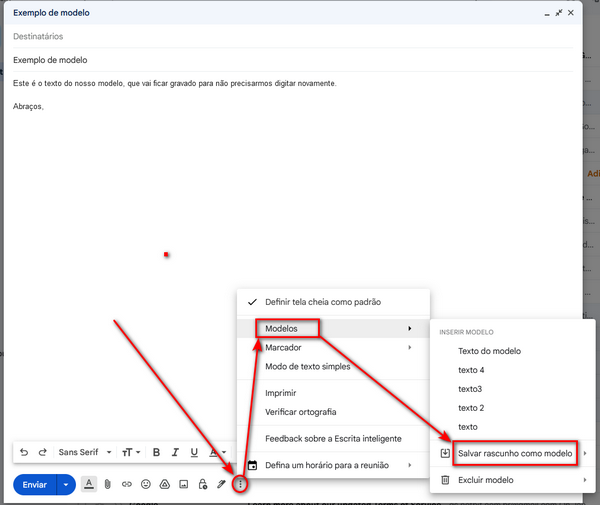Click the attach files paperclip icon
The height and width of the screenshot is (505, 600).
(108, 484)
